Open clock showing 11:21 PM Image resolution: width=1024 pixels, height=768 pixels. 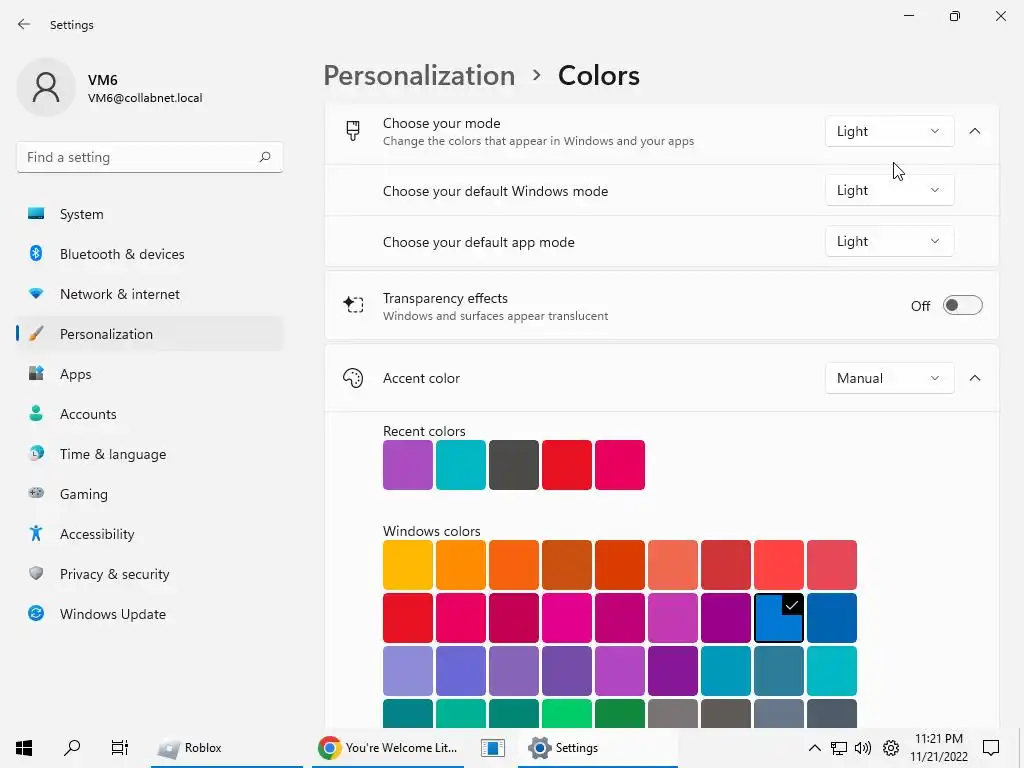(x=938, y=748)
